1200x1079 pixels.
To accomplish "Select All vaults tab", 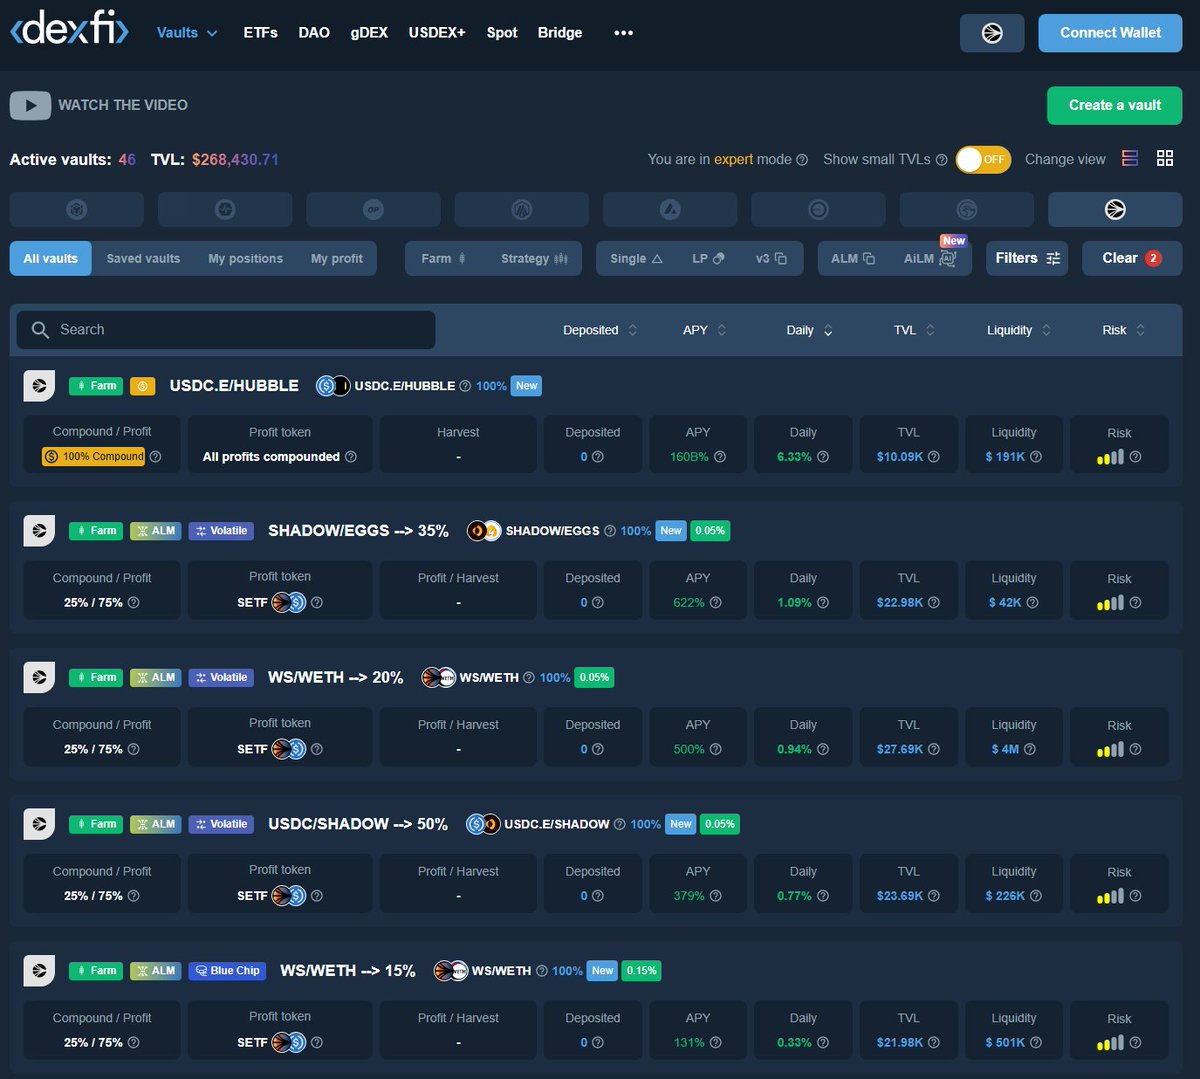I will pyautogui.click(x=50, y=258).
